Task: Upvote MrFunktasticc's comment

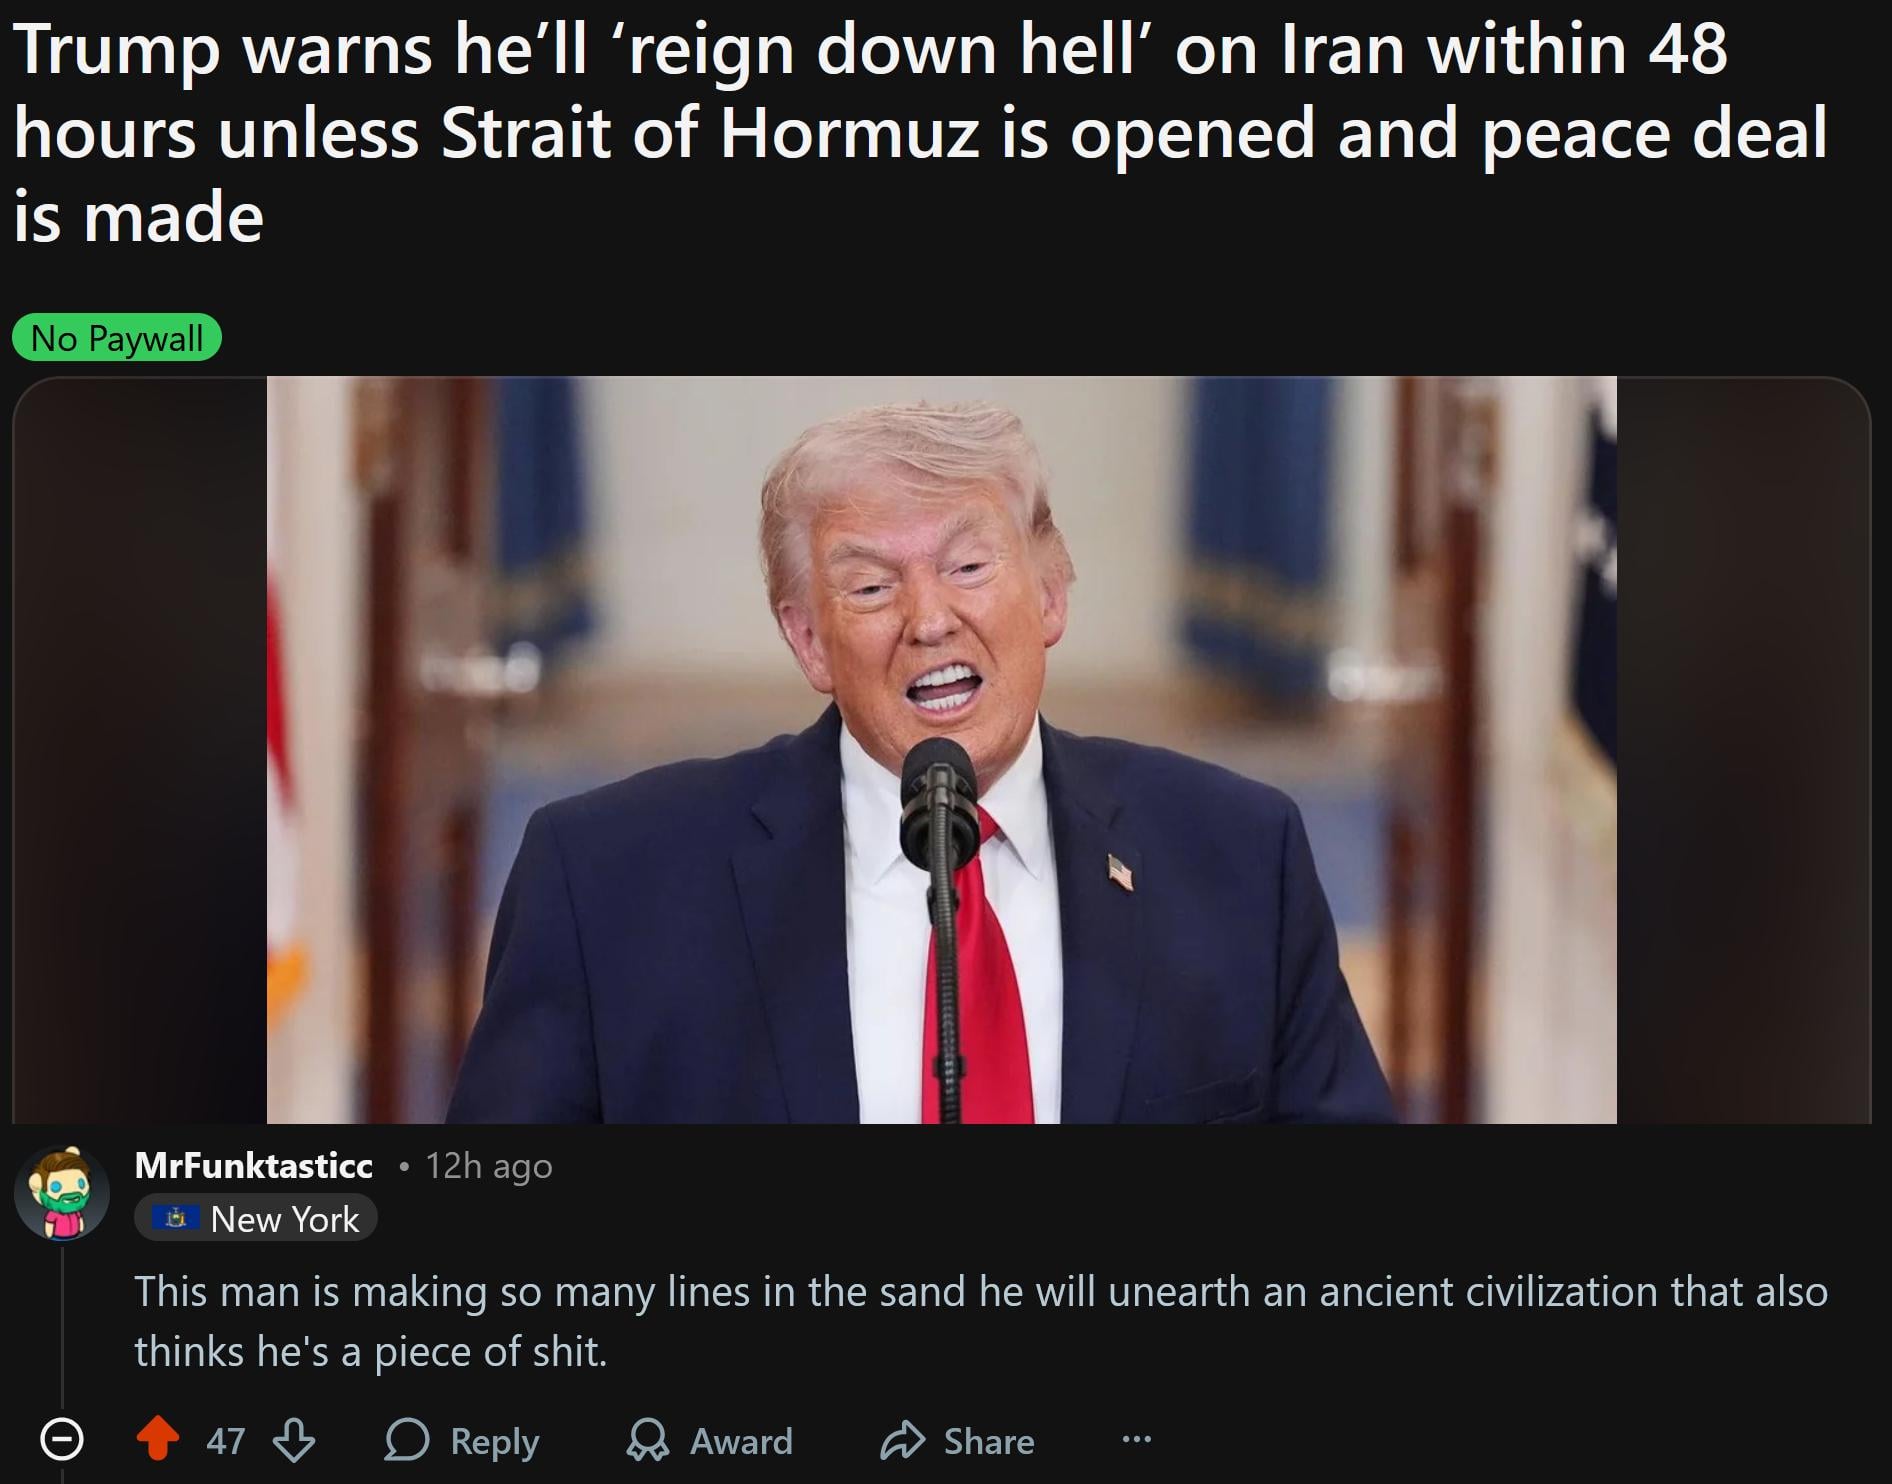Action: (x=157, y=1439)
